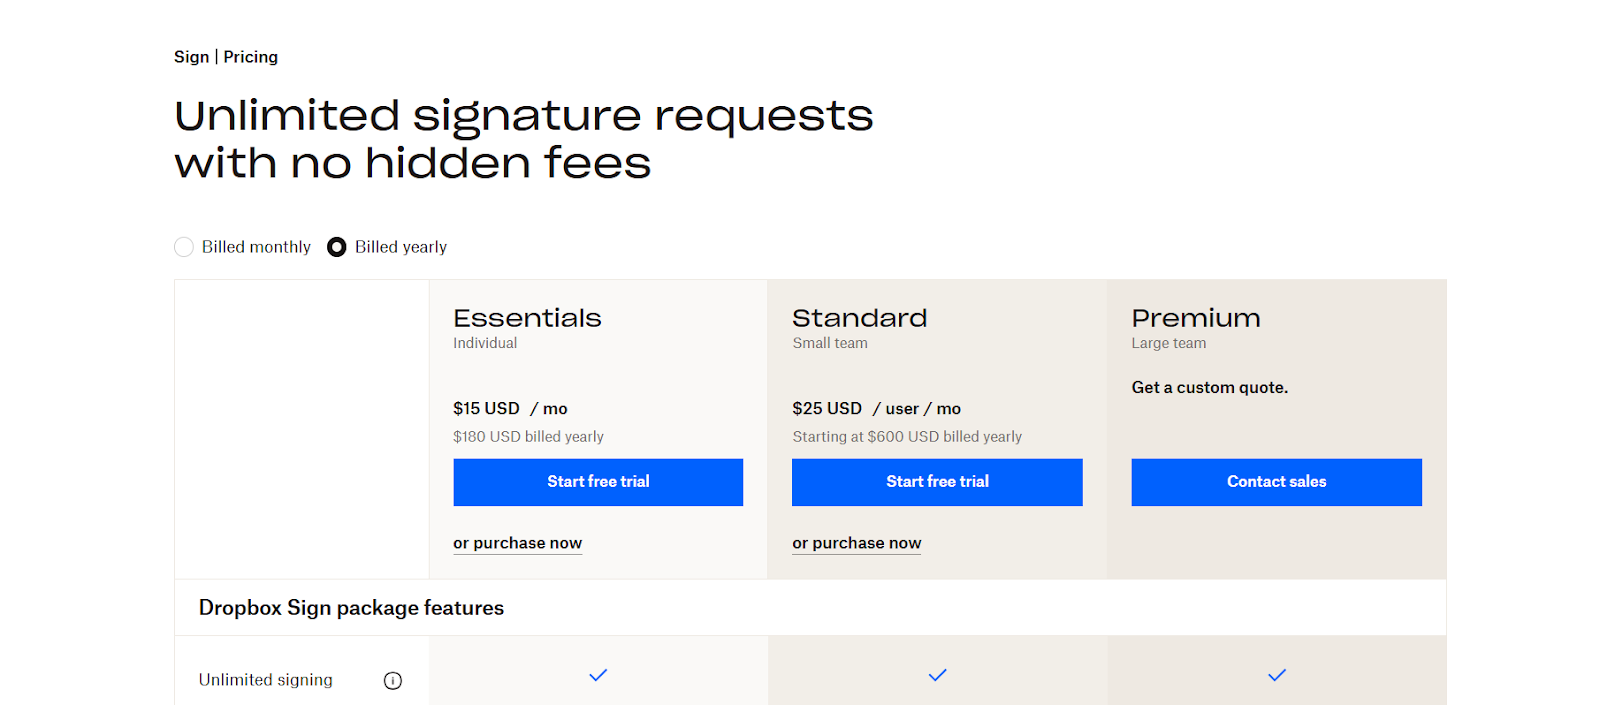Click Contact sales under Premium
Image resolution: width=1600 pixels, height=705 pixels.
coord(1276,482)
